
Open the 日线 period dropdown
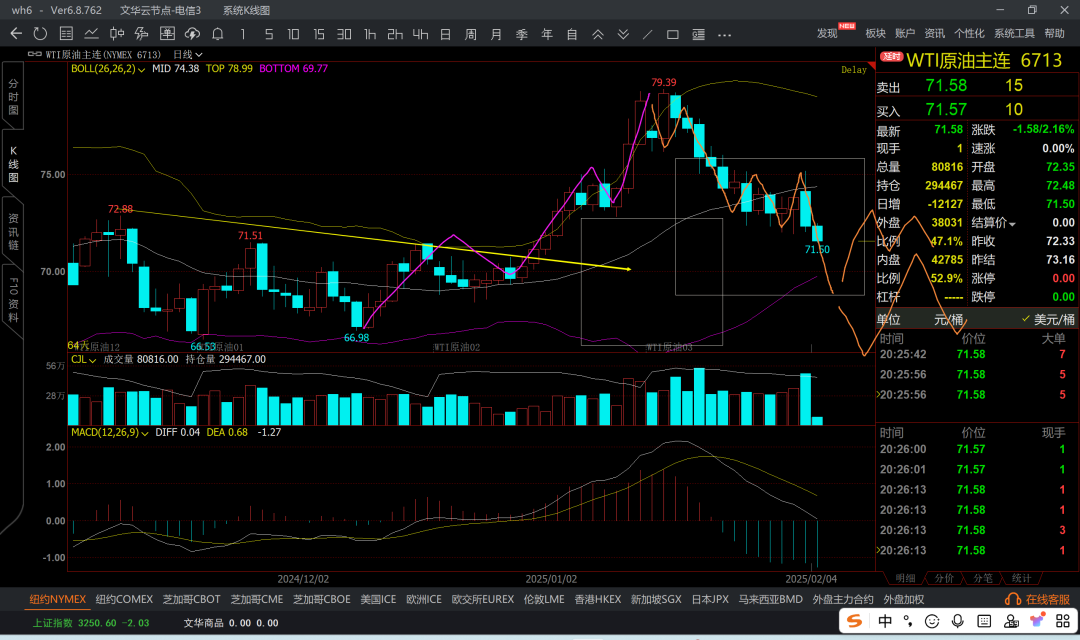(x=188, y=54)
